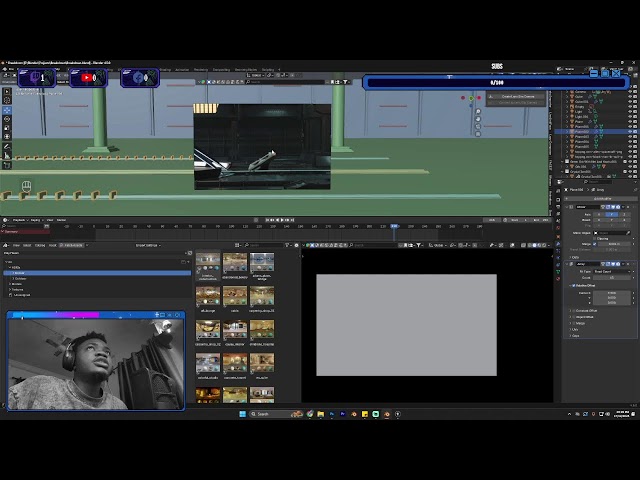The image size is (640, 480).
Task: Switch perspective/orthographic gizmo in viewport
Action: (x=478, y=134)
